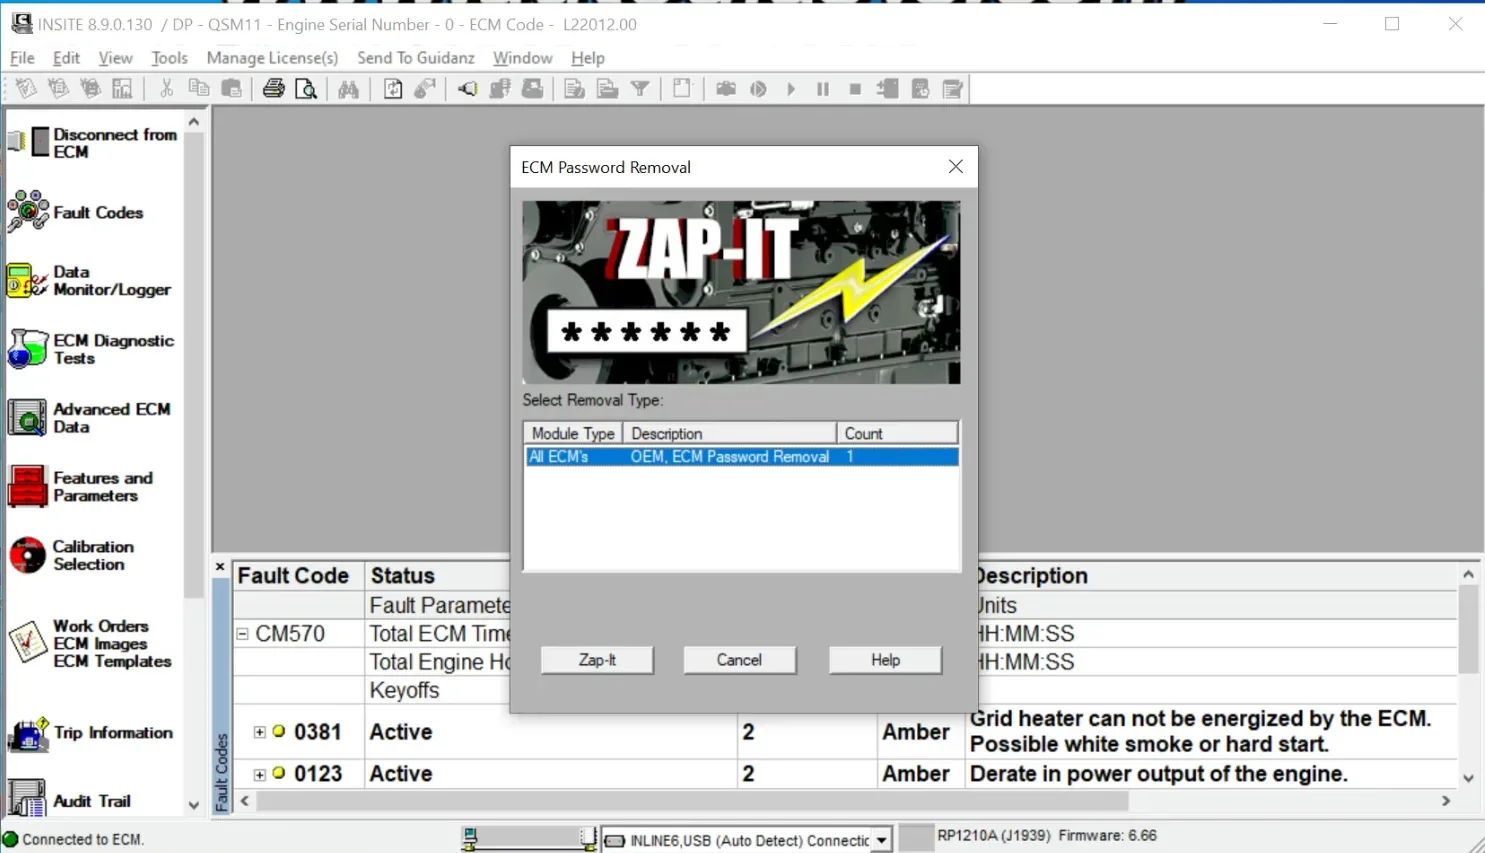Close the ECM Password Removal dialog
Image resolution: width=1485 pixels, height=853 pixels.
(x=956, y=167)
